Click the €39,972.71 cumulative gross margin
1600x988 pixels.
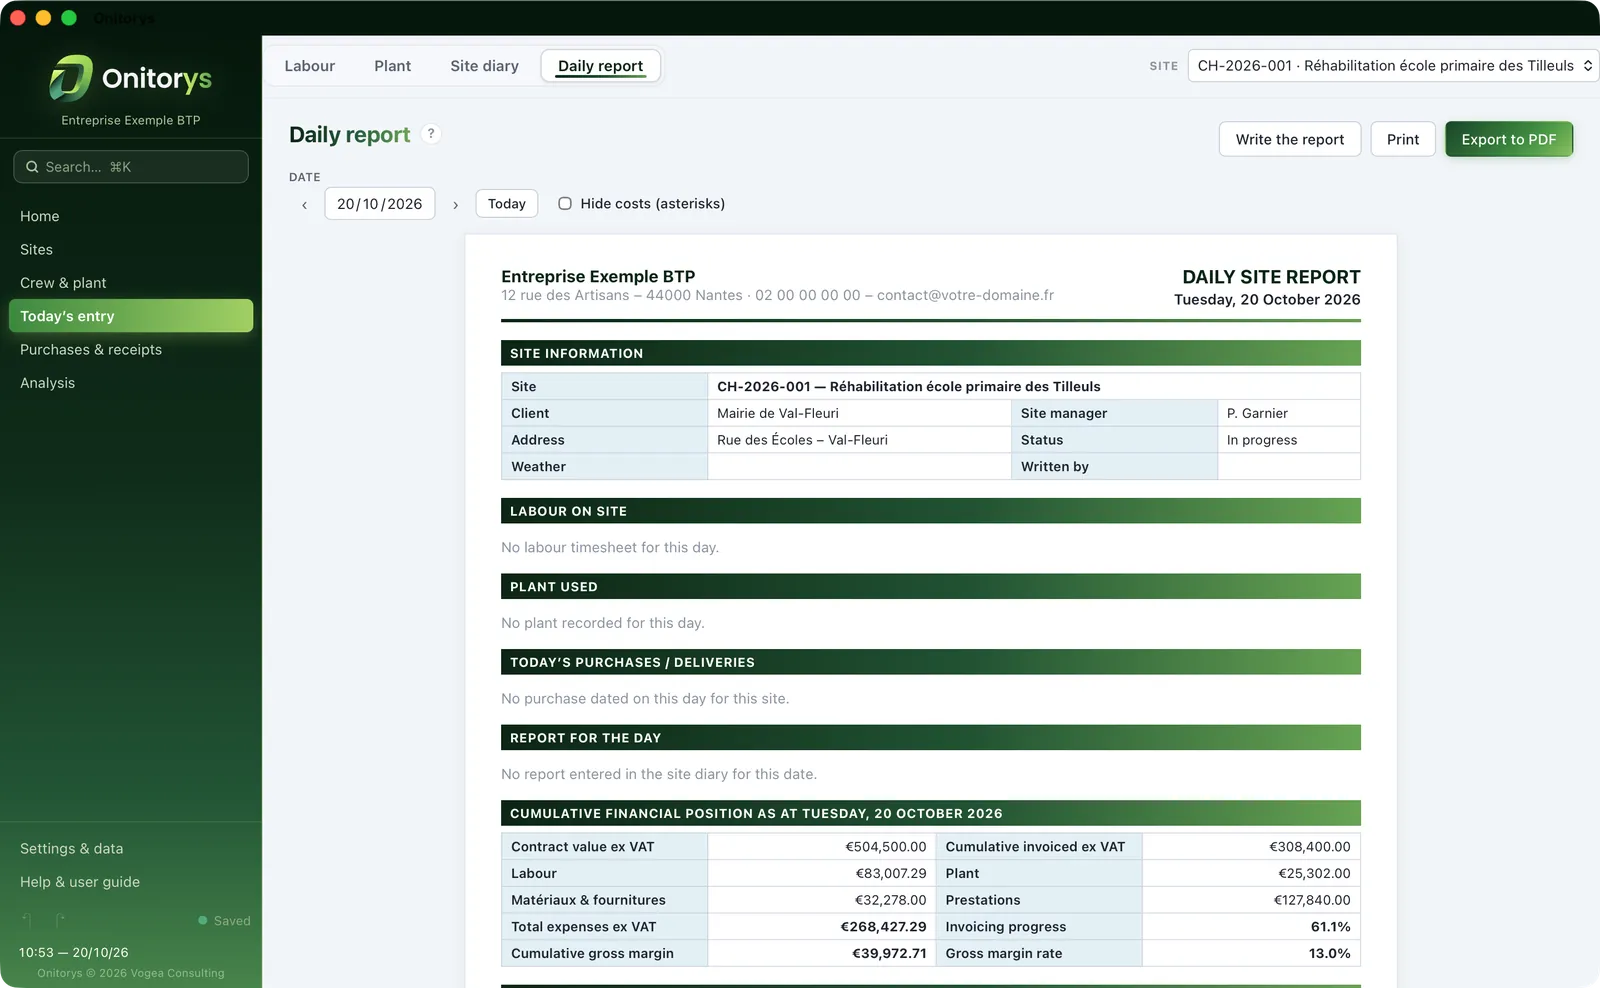point(889,954)
